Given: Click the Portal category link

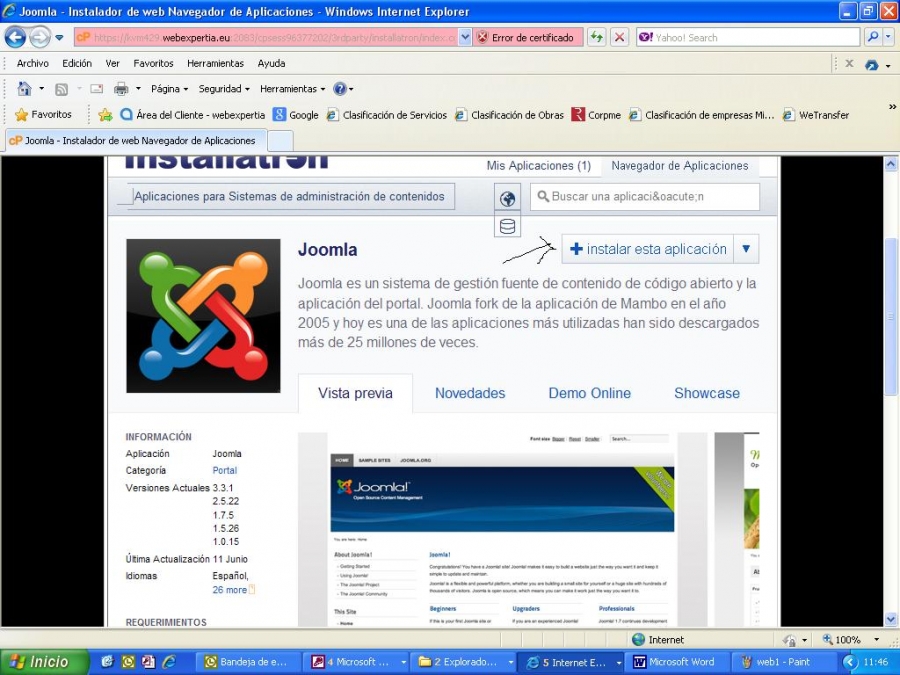Looking at the screenshot, I should [224, 470].
